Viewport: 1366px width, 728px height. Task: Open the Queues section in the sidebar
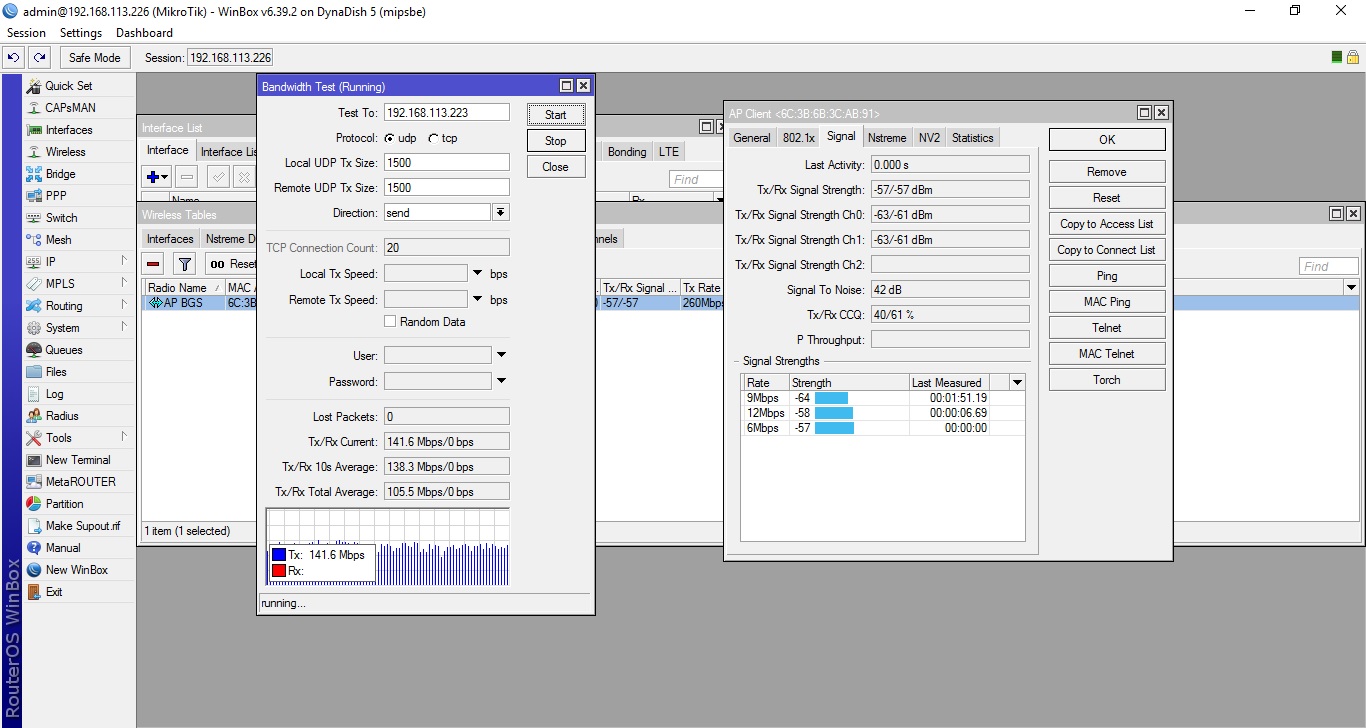click(63, 350)
